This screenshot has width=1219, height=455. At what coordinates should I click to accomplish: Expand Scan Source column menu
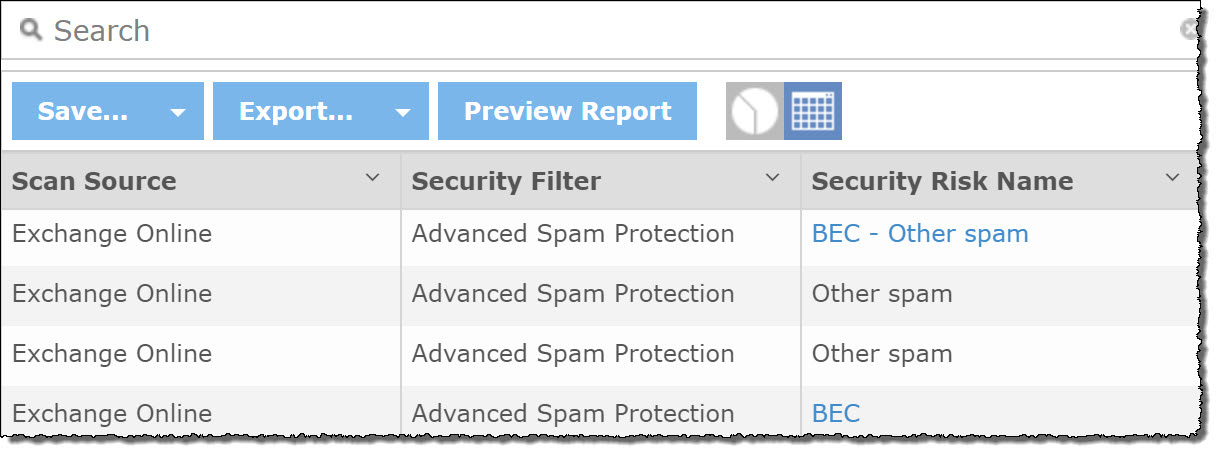coord(373,178)
